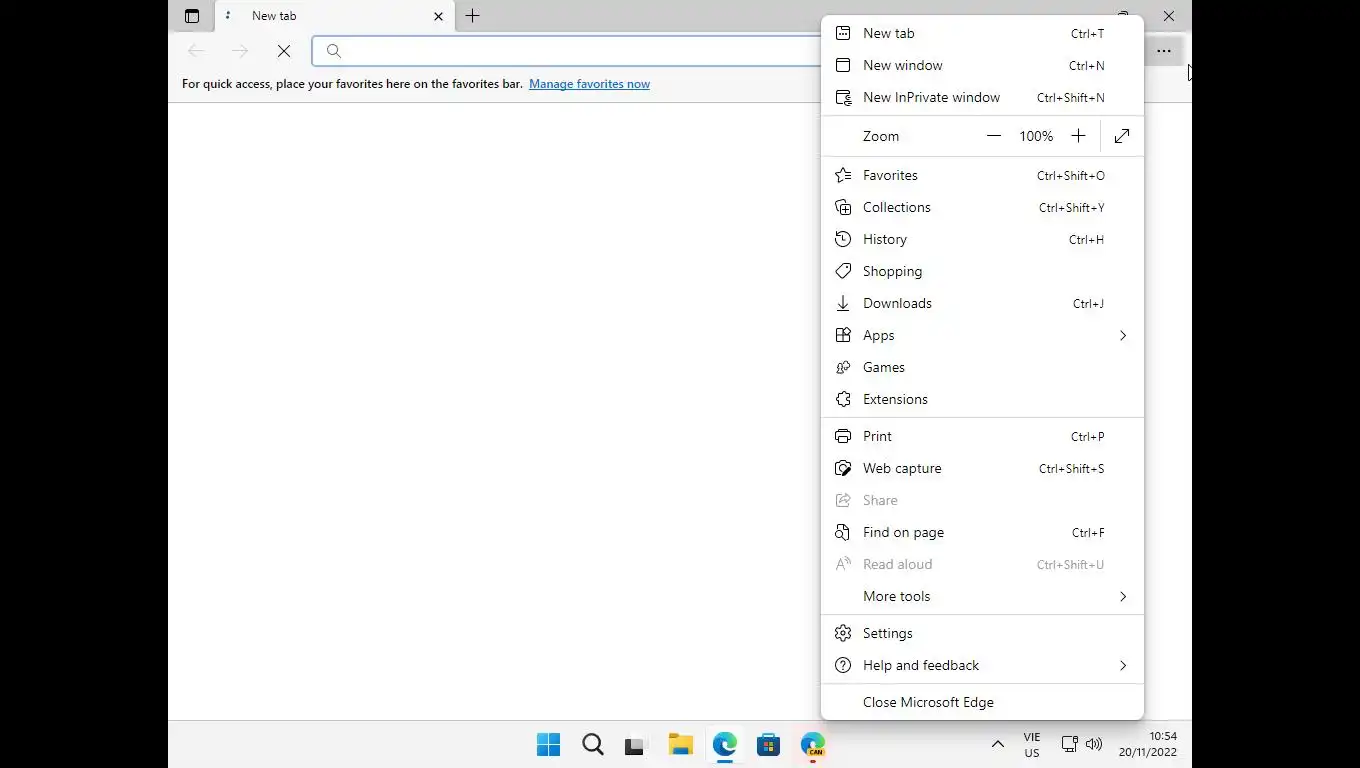This screenshot has width=1360, height=768.
Task: Open Windows Start menu
Action: pyautogui.click(x=548, y=745)
